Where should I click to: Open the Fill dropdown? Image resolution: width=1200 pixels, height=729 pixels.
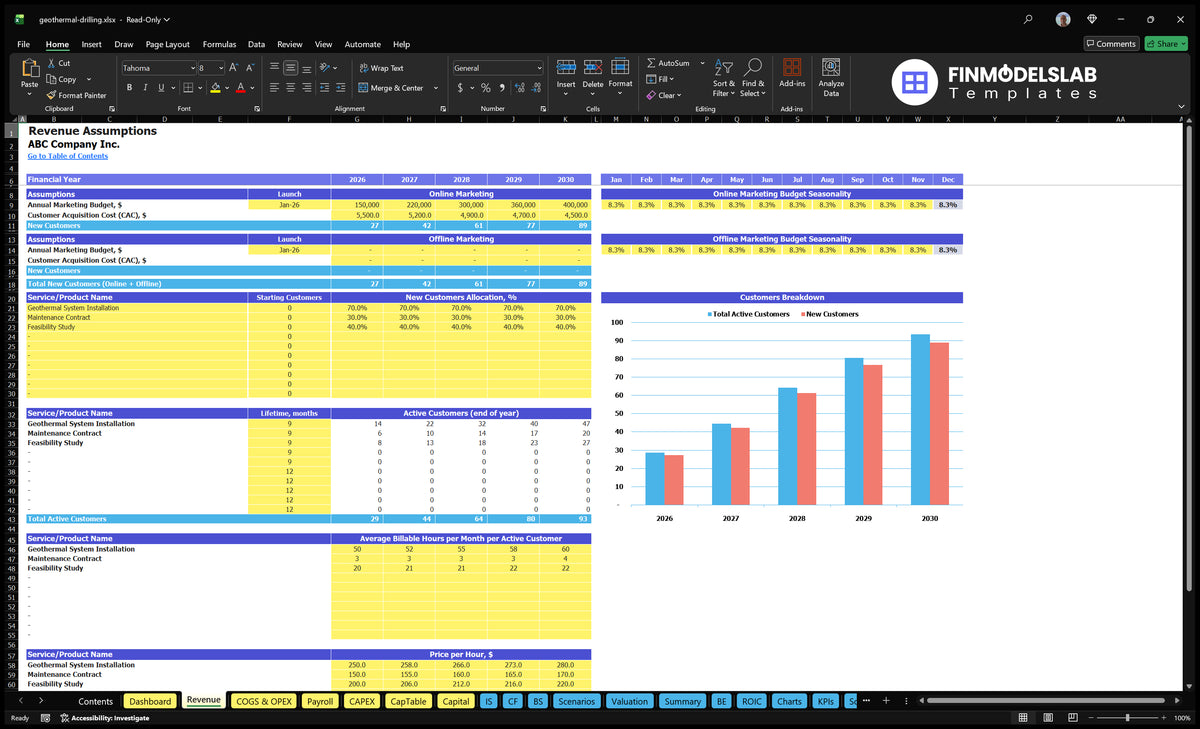(660, 79)
